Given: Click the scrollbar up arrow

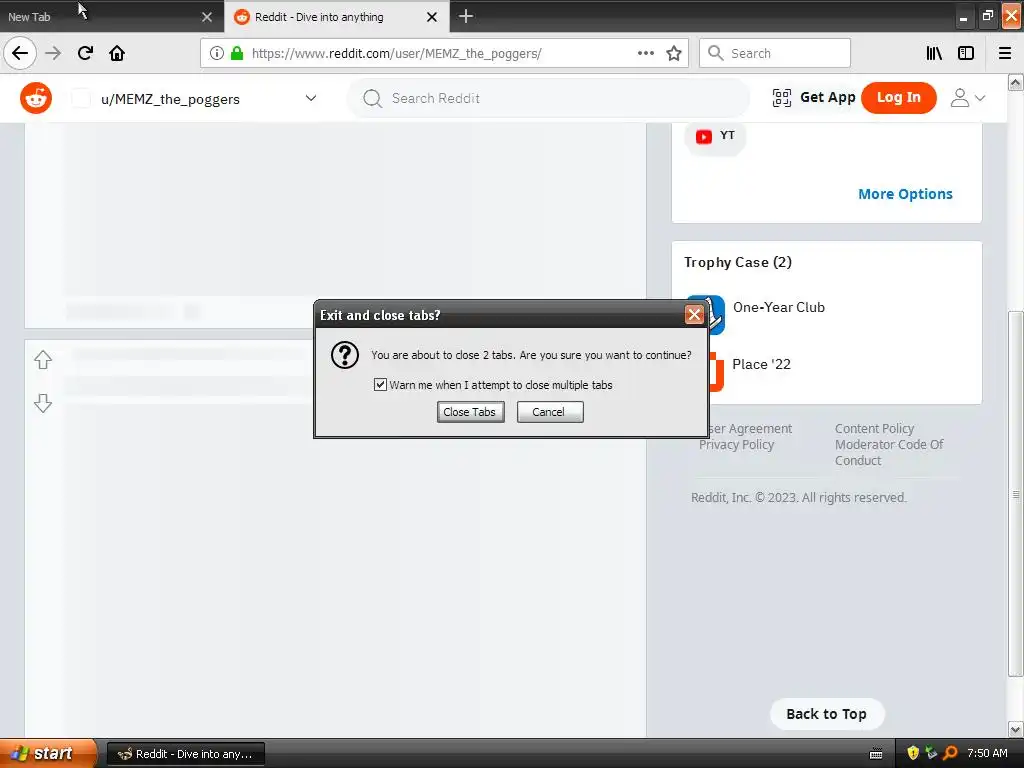Looking at the screenshot, I should pos(1015,82).
